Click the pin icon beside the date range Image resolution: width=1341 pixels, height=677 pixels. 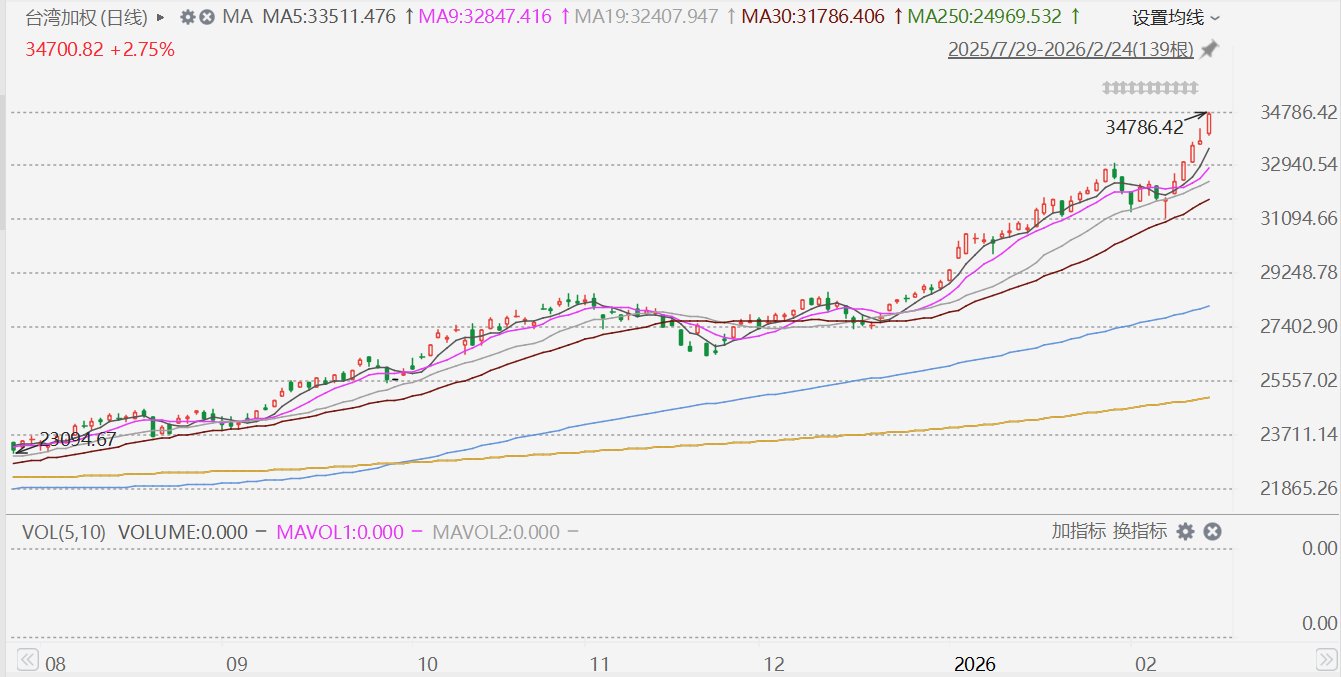point(1210,49)
